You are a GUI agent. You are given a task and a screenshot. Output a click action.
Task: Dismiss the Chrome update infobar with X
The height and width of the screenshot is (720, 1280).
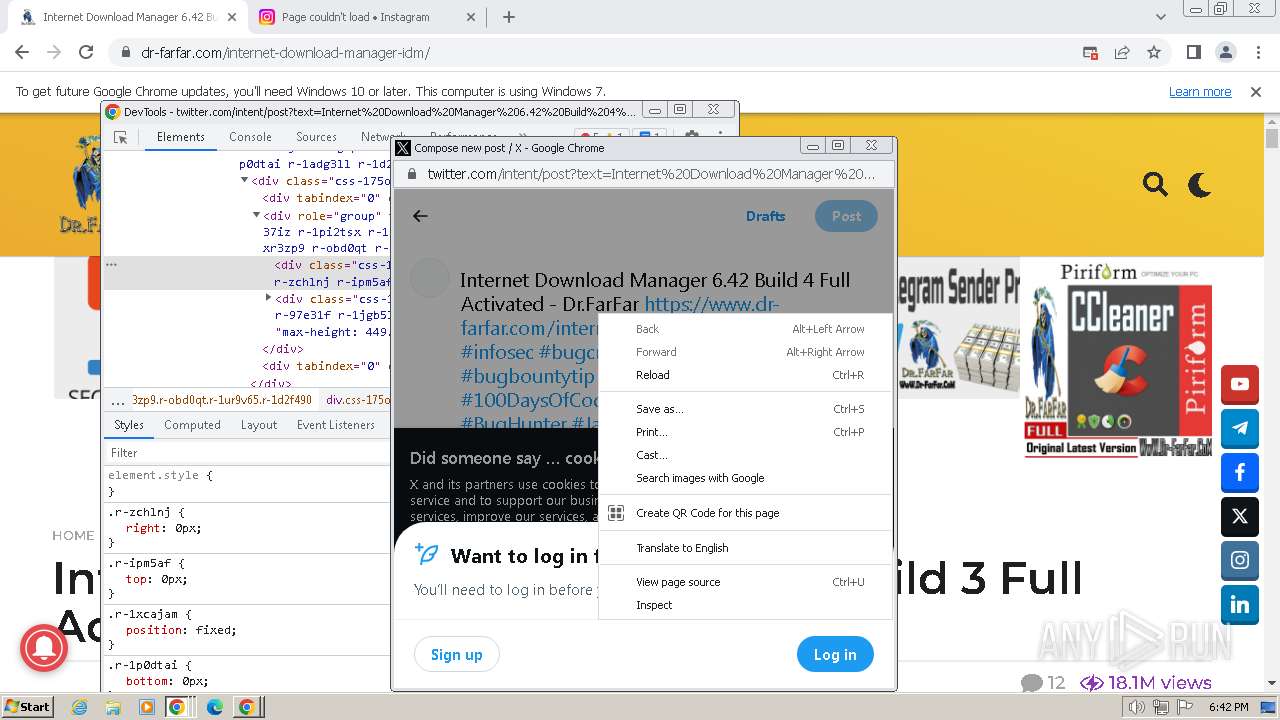(x=1256, y=91)
